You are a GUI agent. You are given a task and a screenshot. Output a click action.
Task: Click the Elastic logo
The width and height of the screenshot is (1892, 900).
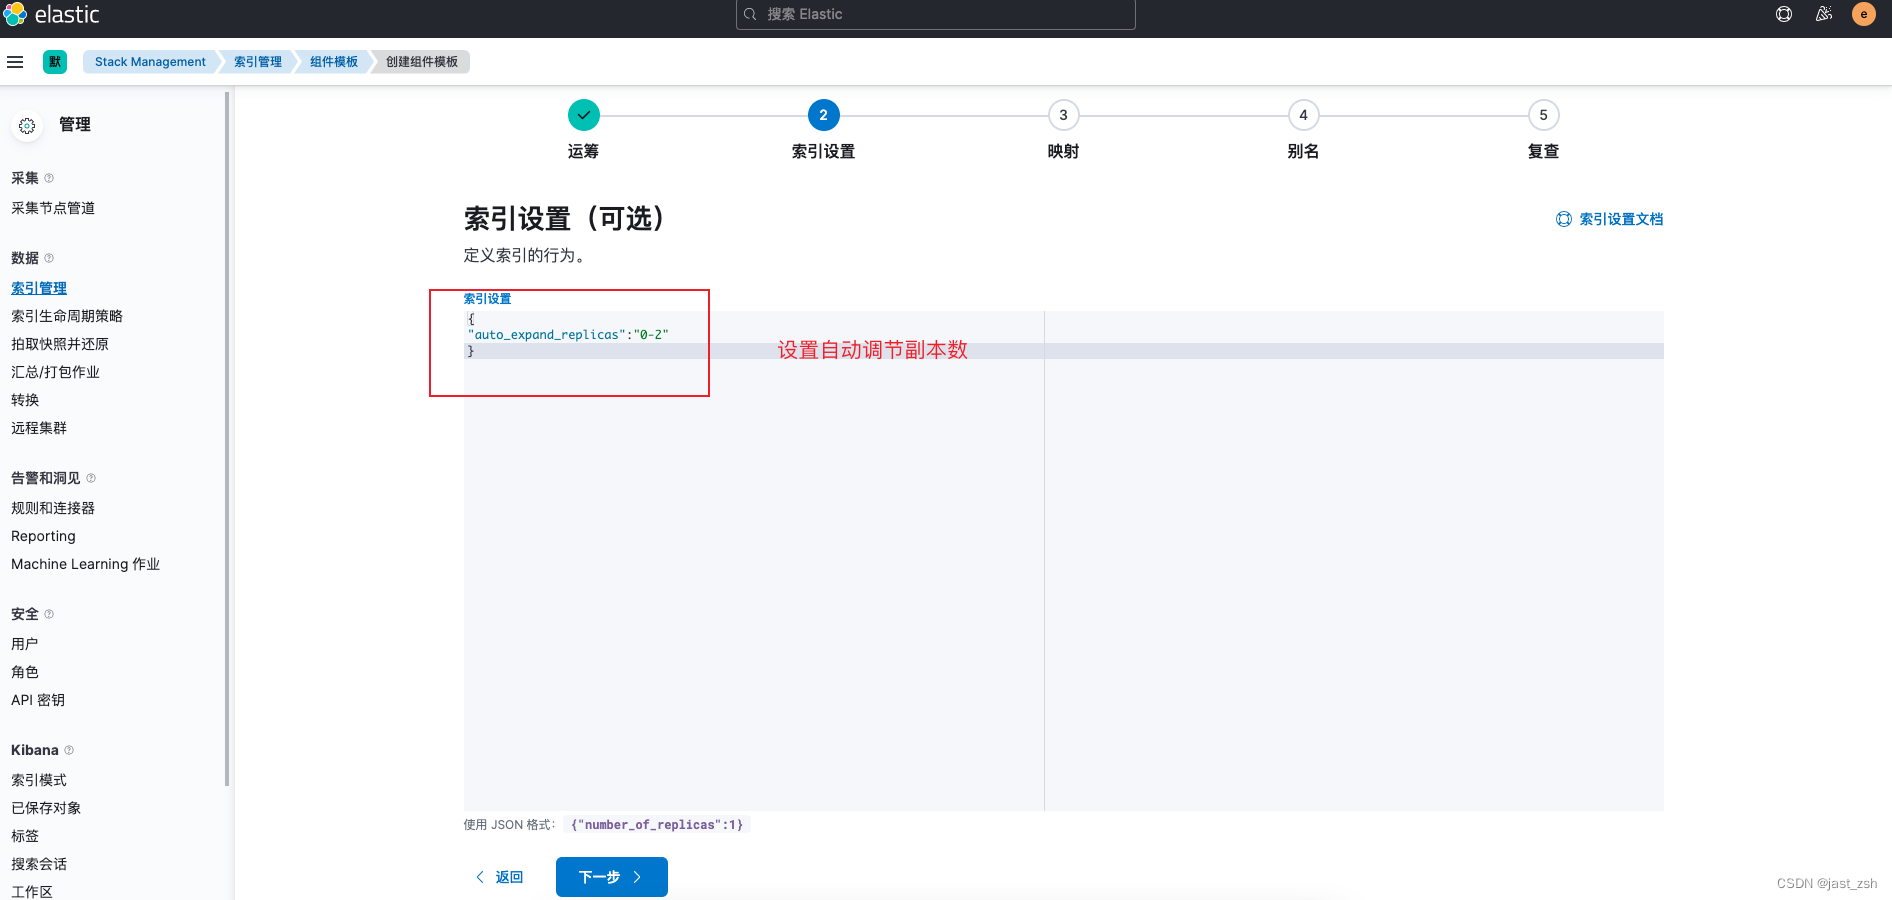click(51, 14)
